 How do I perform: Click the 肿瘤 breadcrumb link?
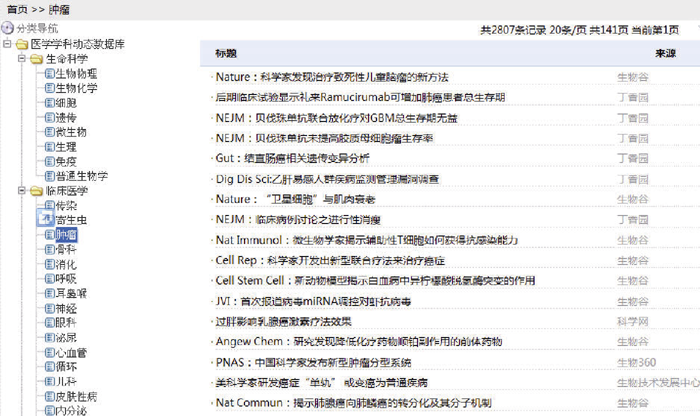pos(59,9)
